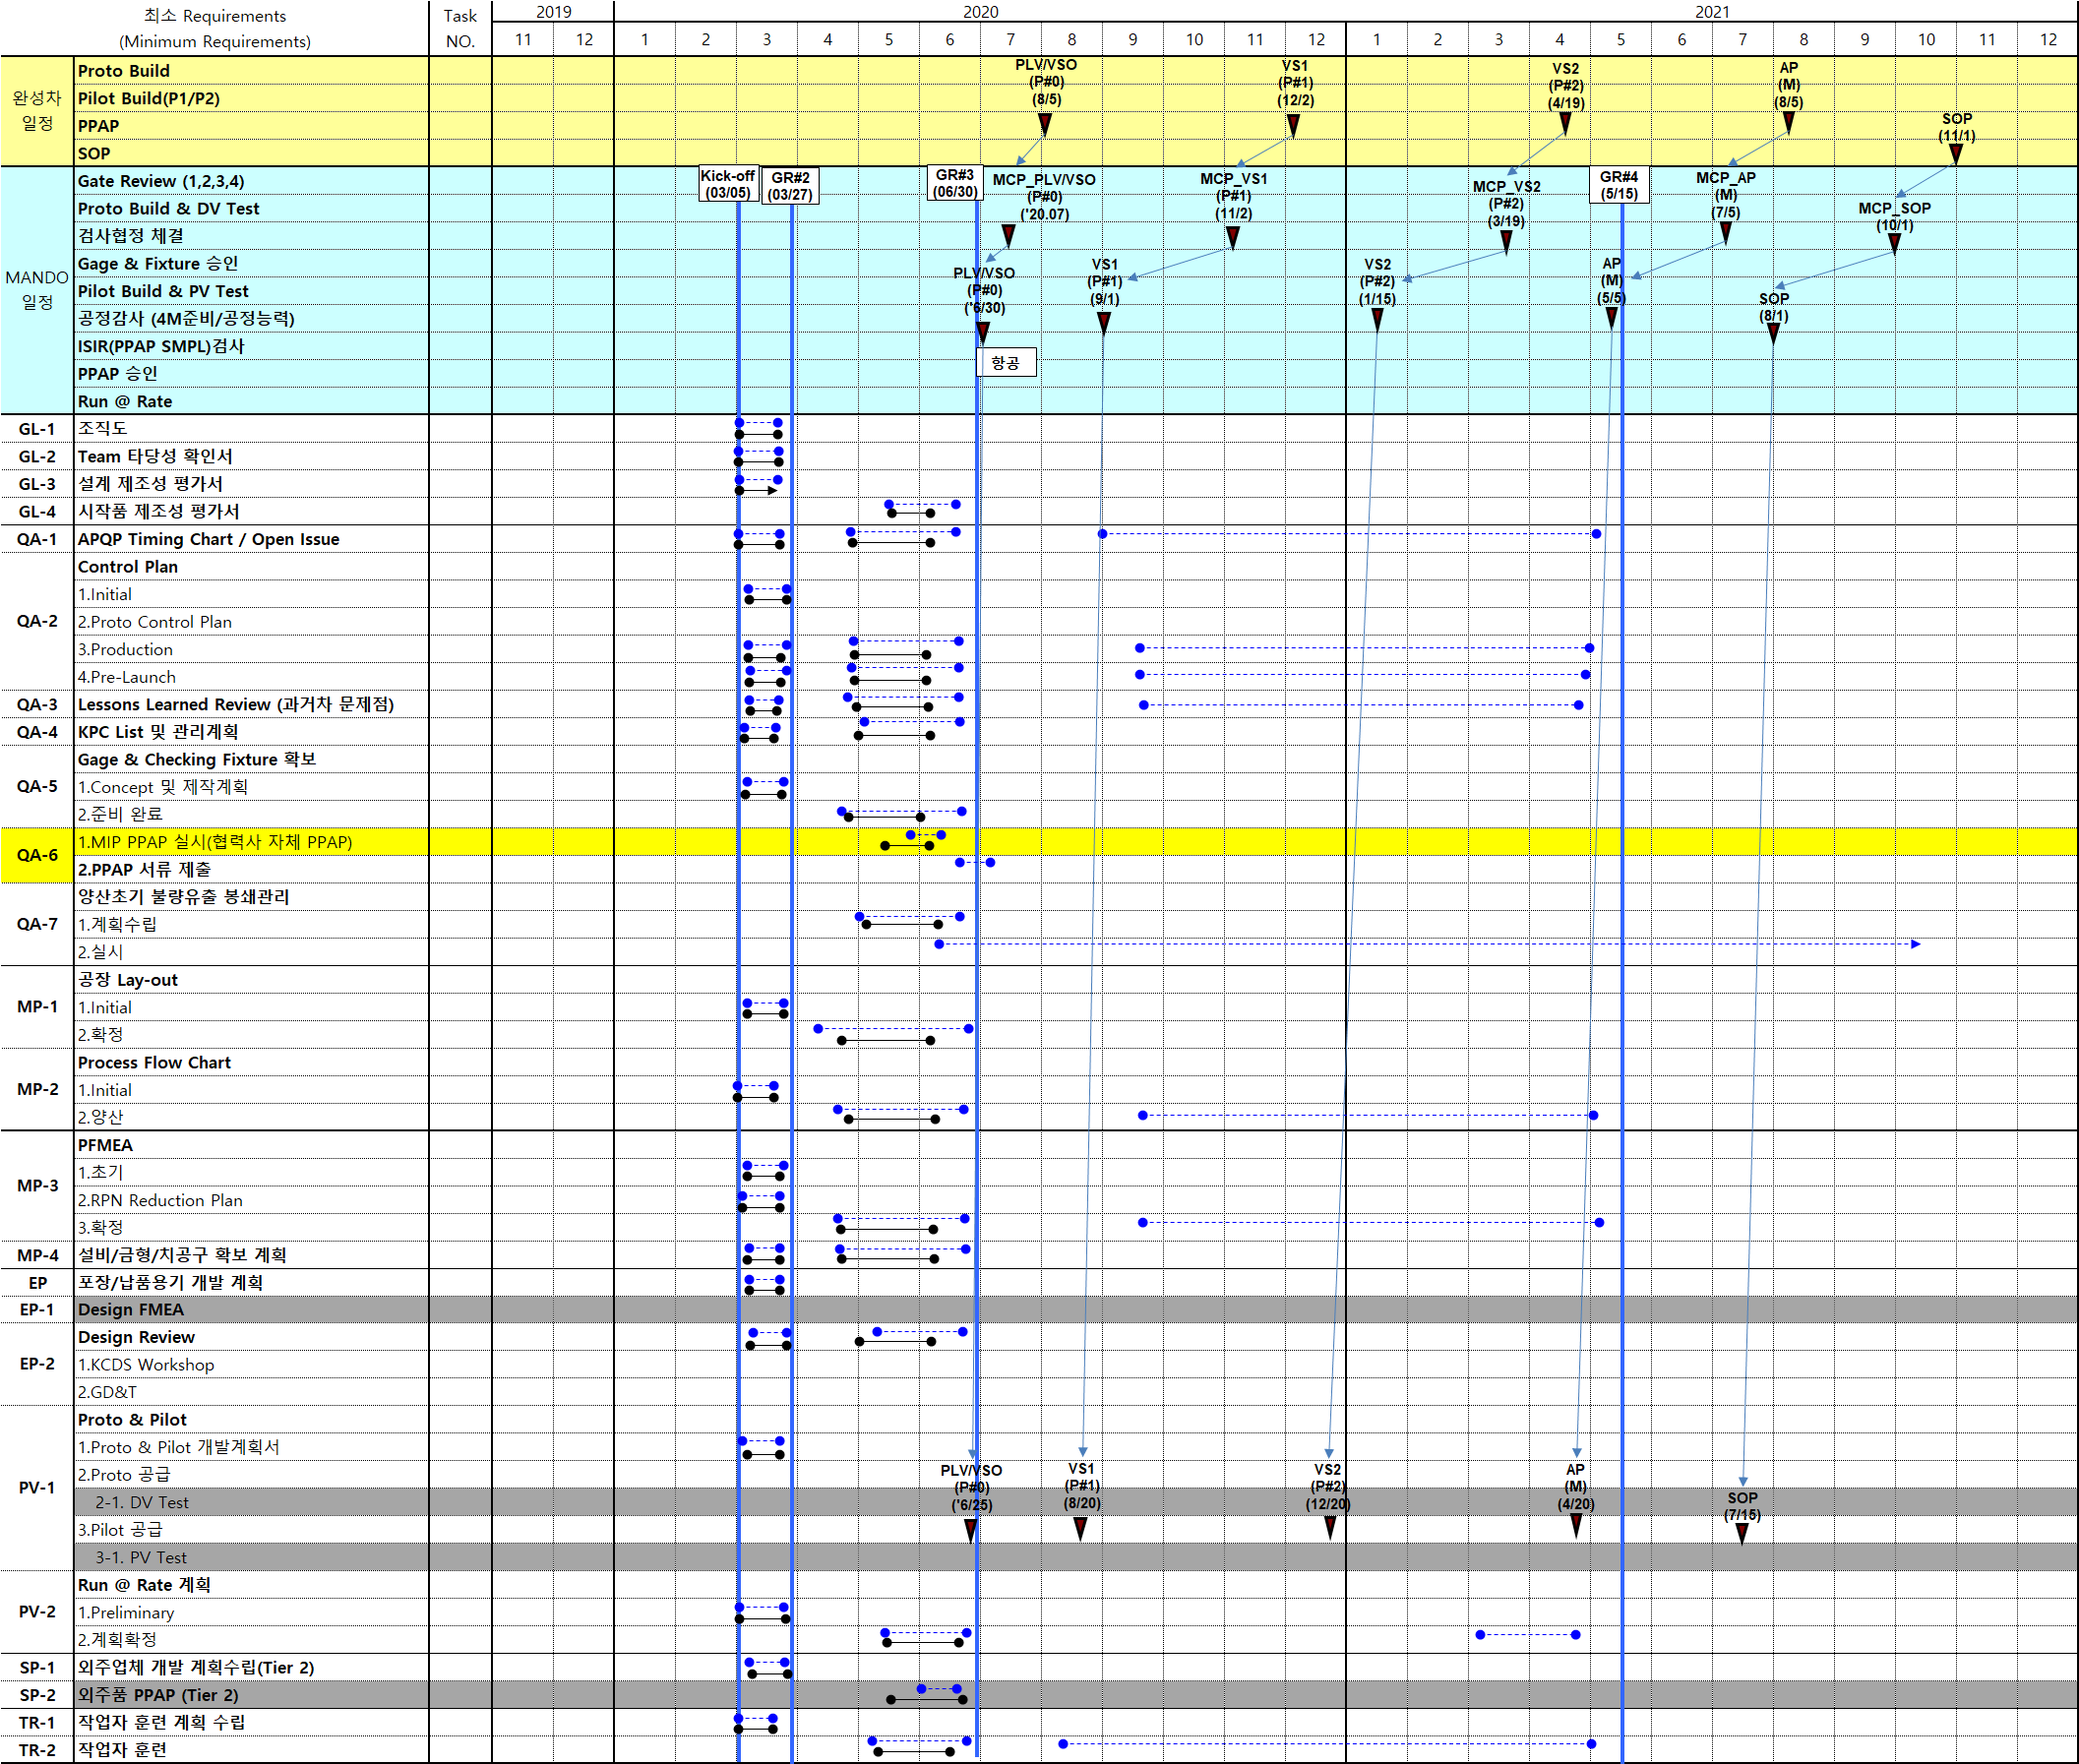Select the 'APQP Timing Chart / Open Issue' row

coord(208,539)
